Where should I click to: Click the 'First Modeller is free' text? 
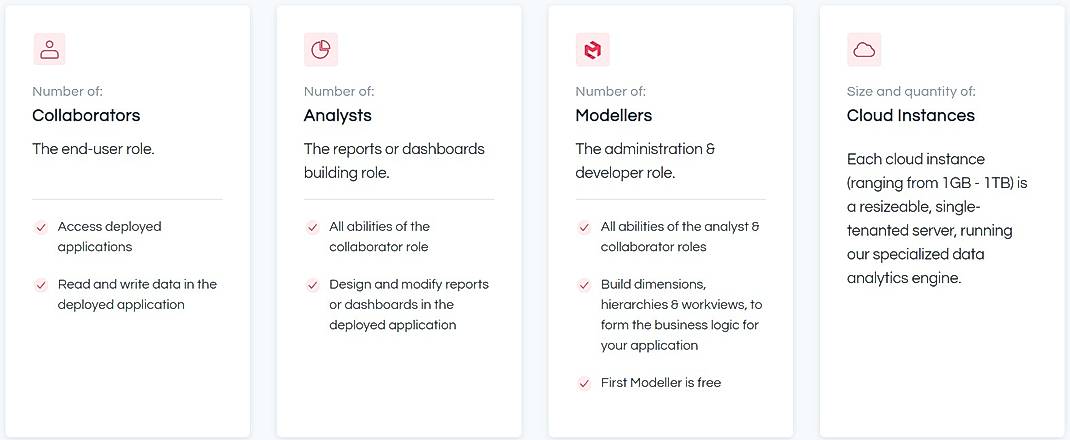(661, 383)
